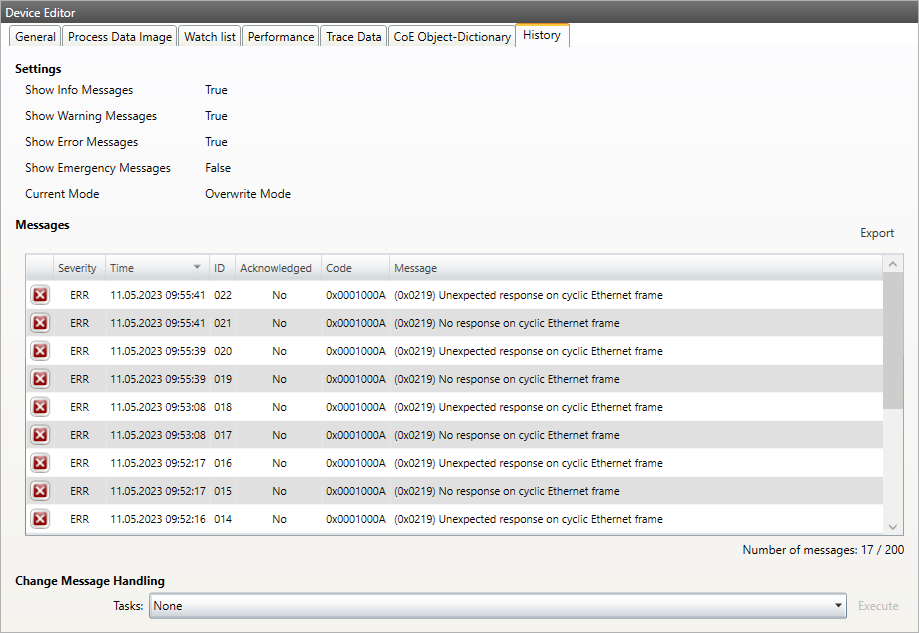919x633 pixels.
Task: Select the error icon of message 020
Action: tap(40, 351)
